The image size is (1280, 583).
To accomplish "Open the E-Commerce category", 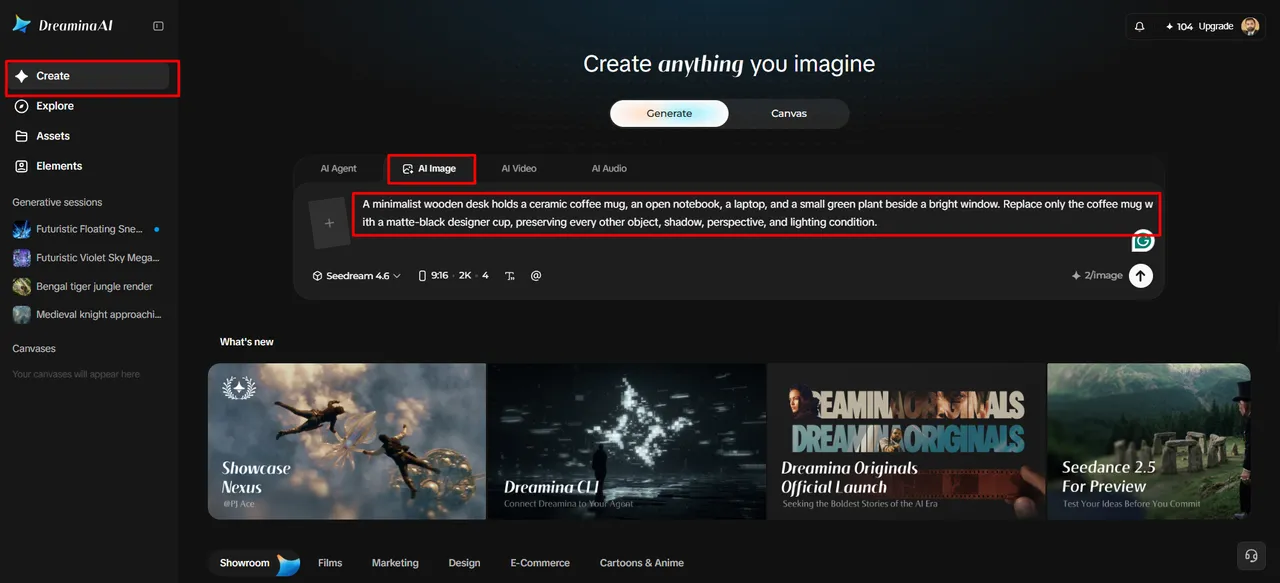I will 540,563.
